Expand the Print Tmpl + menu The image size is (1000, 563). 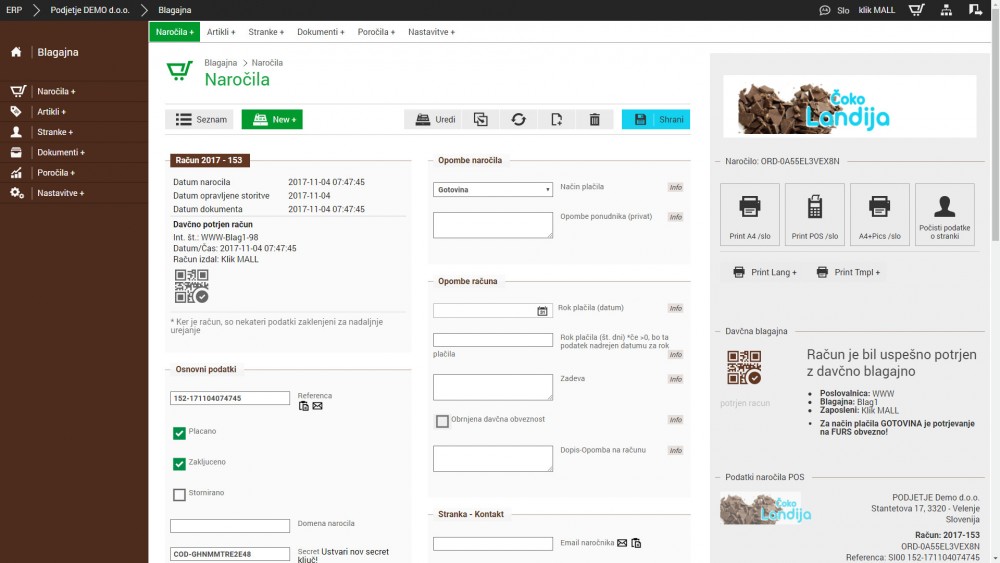tap(849, 272)
